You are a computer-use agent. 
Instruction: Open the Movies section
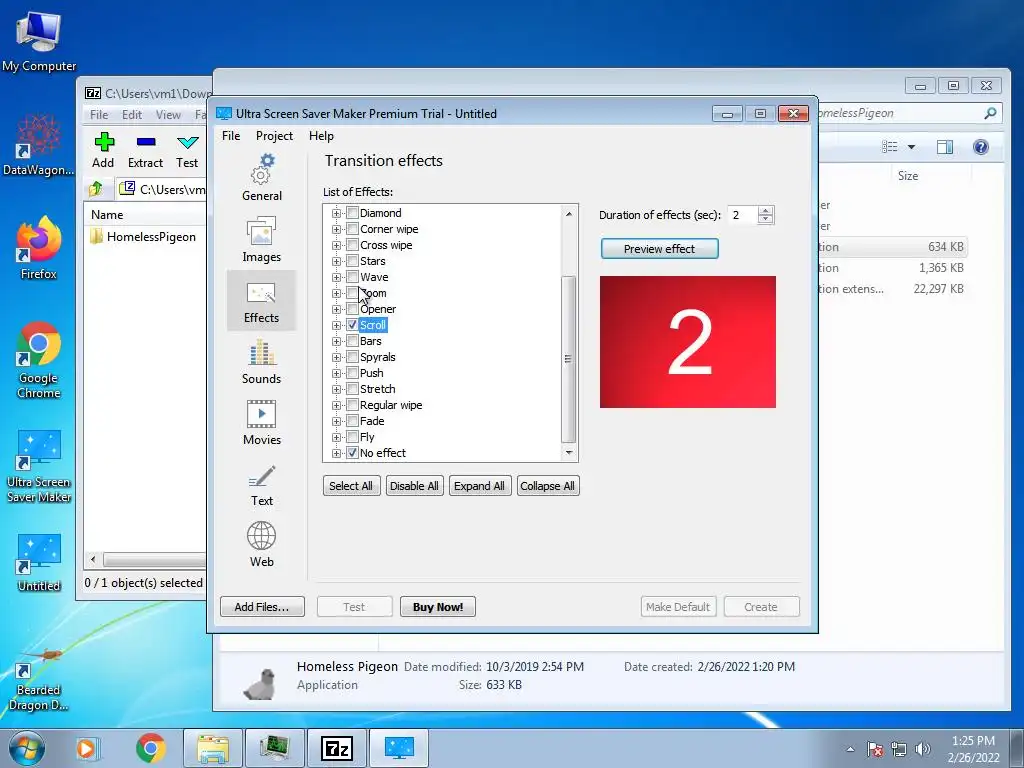coord(261,423)
